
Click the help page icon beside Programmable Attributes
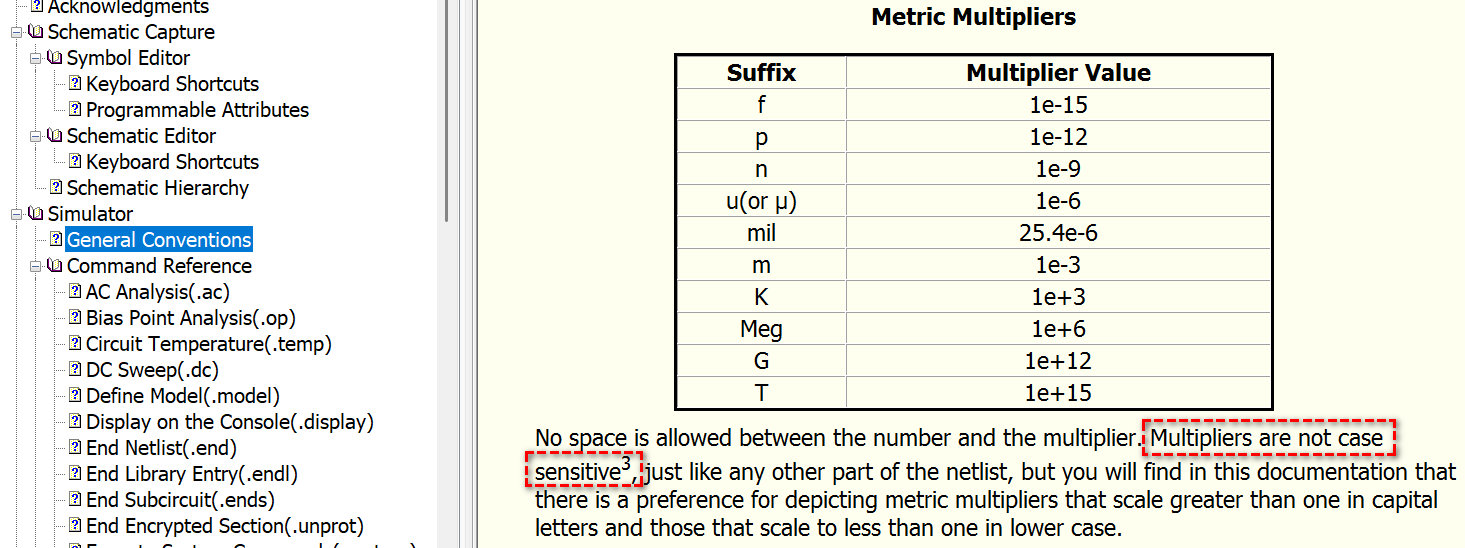[x=75, y=110]
